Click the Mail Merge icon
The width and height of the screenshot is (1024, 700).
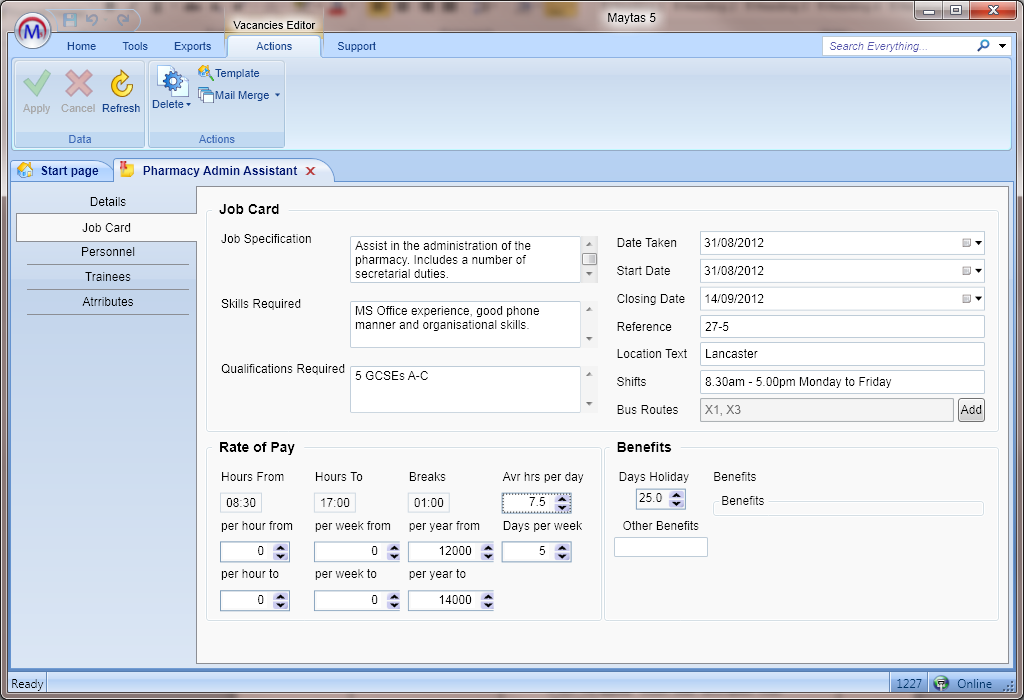point(205,95)
